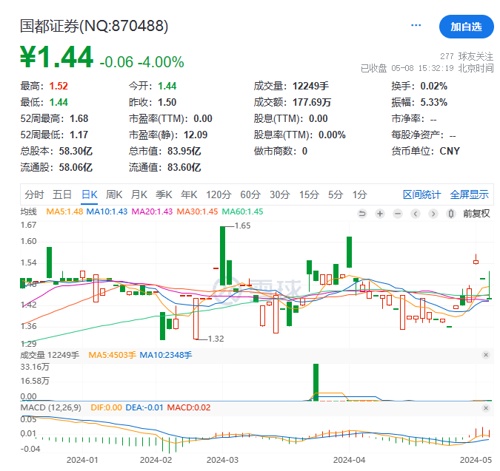Click the stock title 国都证券(NQ:870488)

click(94, 26)
